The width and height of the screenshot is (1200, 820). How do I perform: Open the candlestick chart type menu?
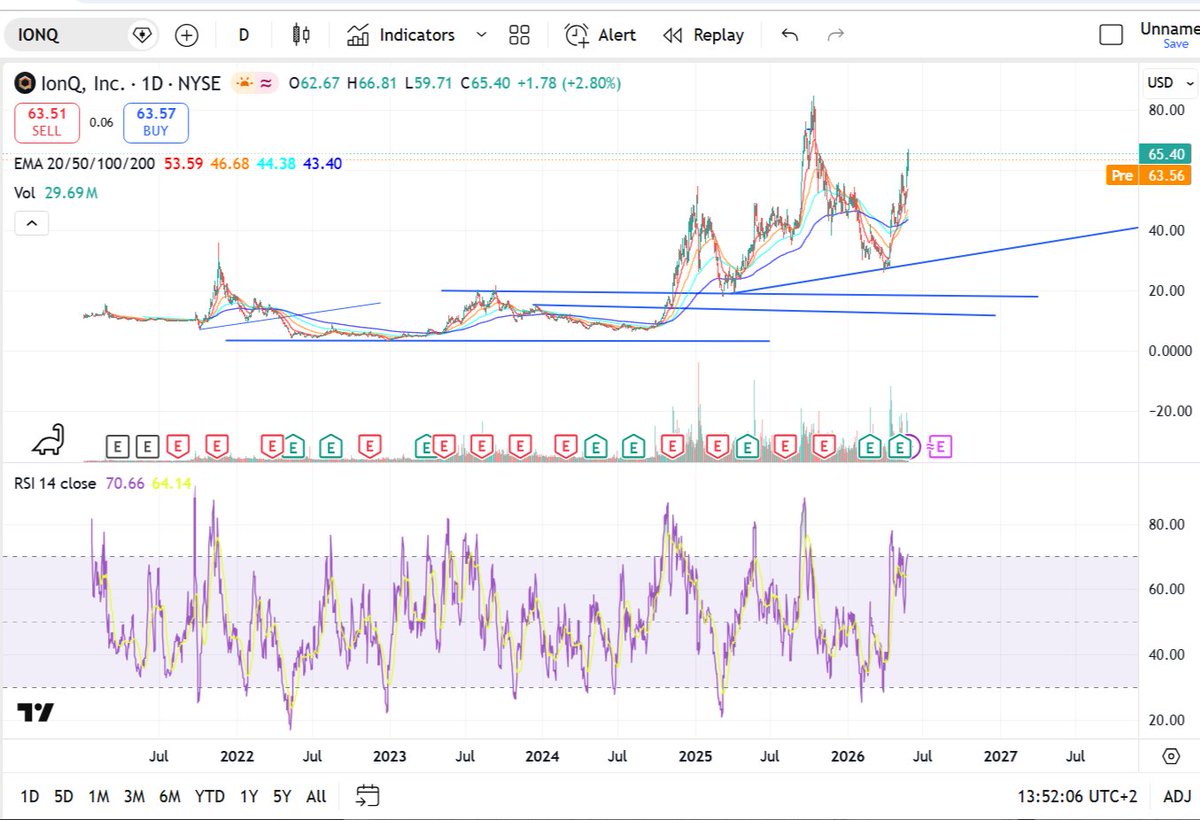(x=300, y=35)
